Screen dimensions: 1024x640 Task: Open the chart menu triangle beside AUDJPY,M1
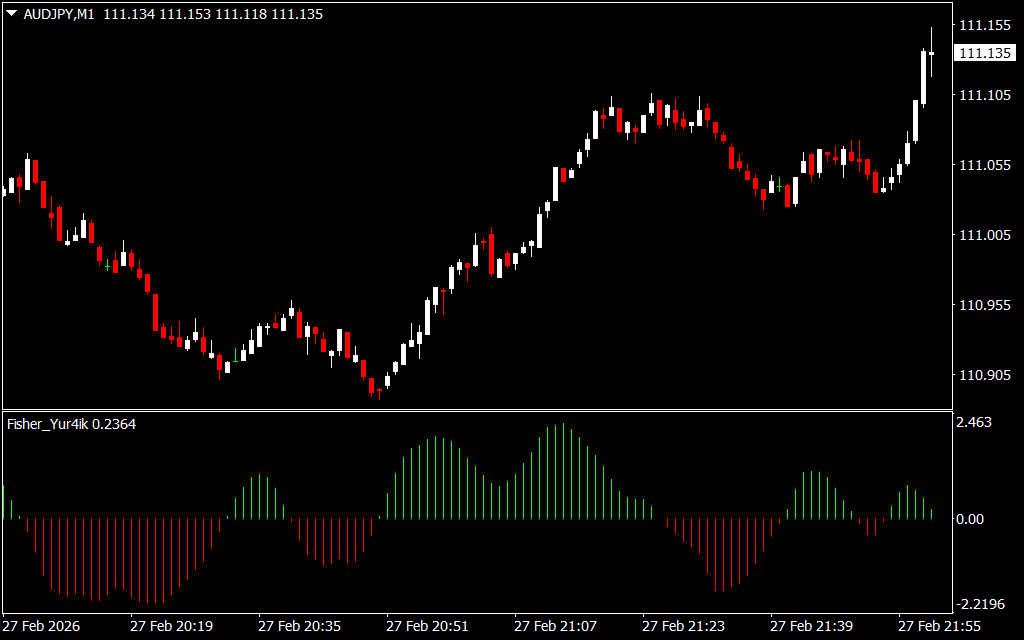(x=11, y=15)
